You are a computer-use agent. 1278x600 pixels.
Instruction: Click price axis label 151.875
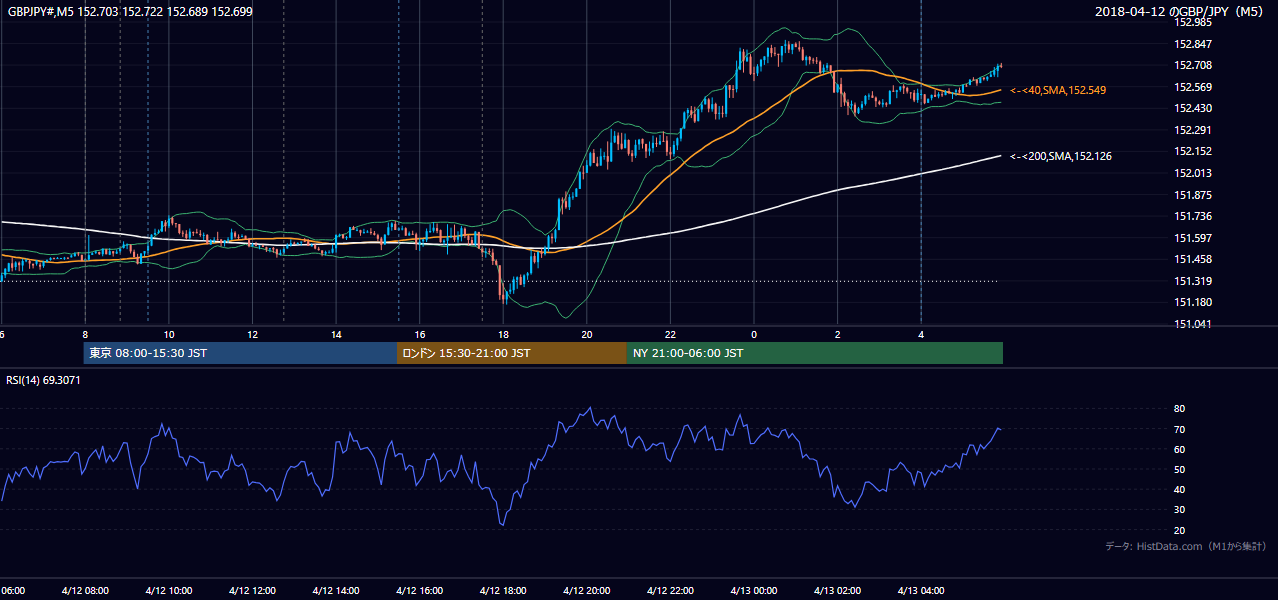(x=1193, y=195)
